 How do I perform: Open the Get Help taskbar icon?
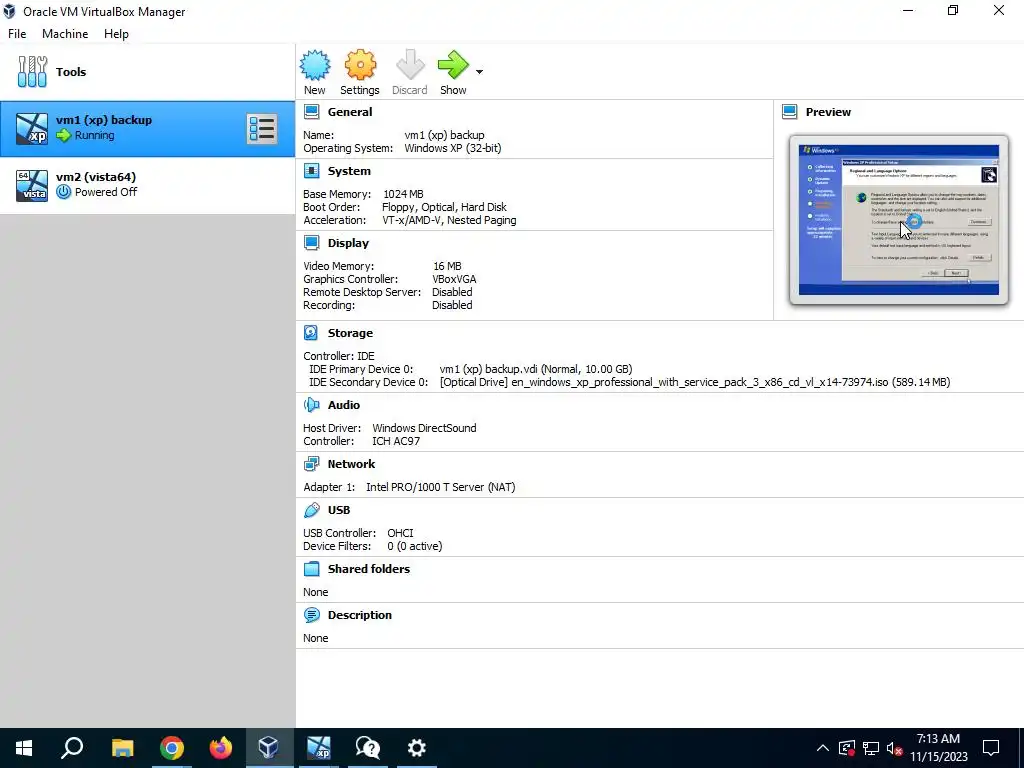point(368,748)
